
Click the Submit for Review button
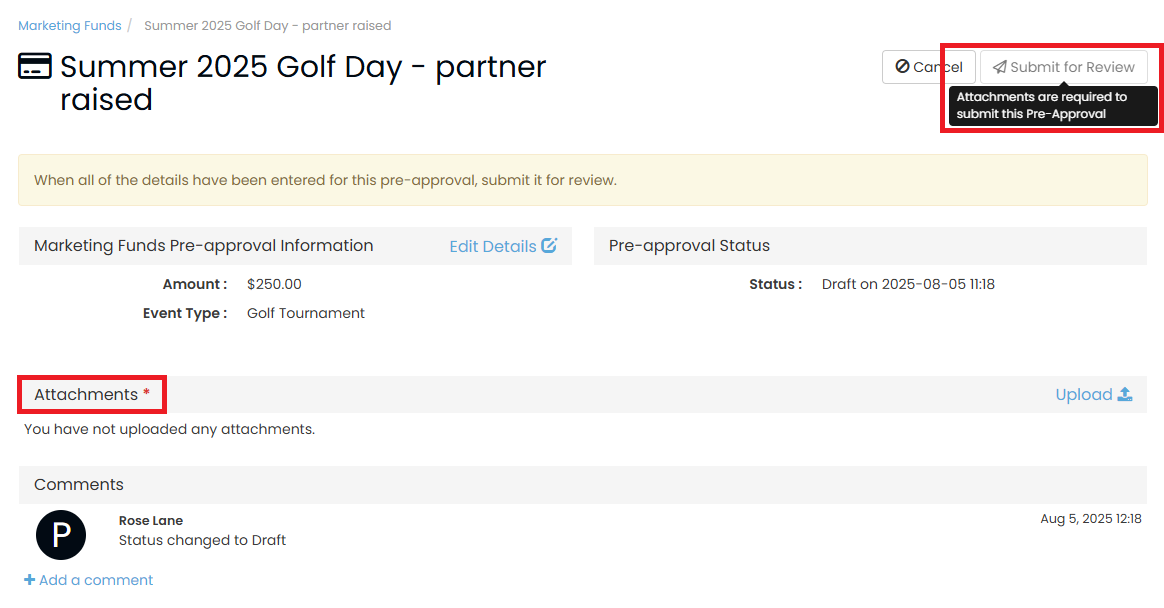[x=1063, y=67]
